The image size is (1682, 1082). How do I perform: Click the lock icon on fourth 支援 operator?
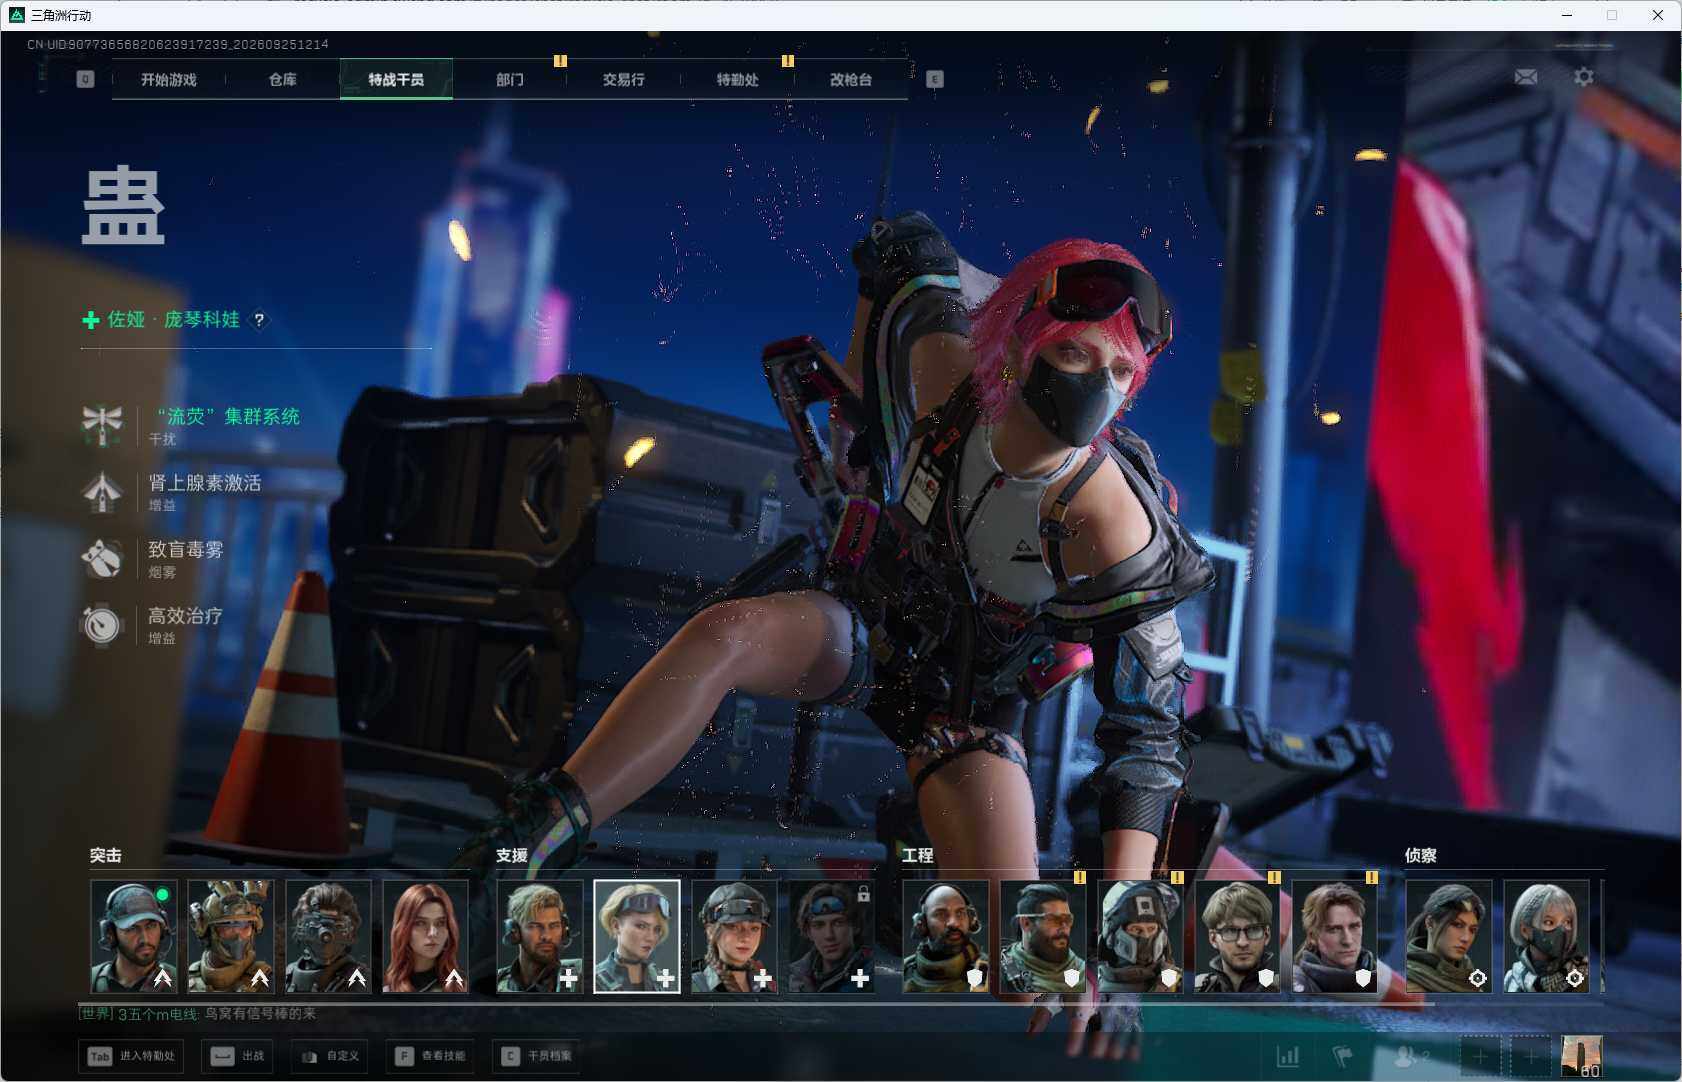[x=864, y=894]
